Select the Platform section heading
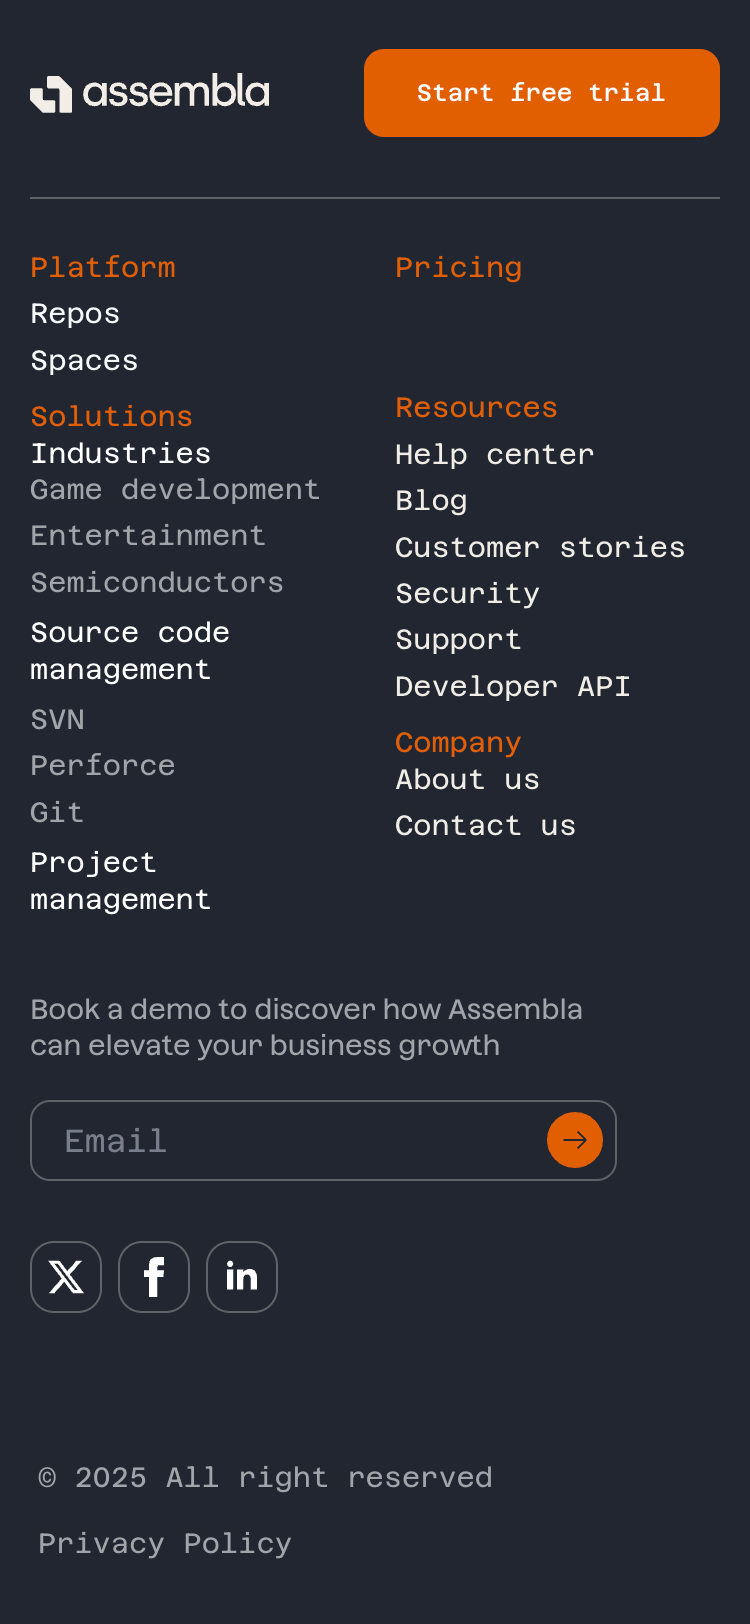Screen dimensions: 750x1624 click(x=102, y=266)
